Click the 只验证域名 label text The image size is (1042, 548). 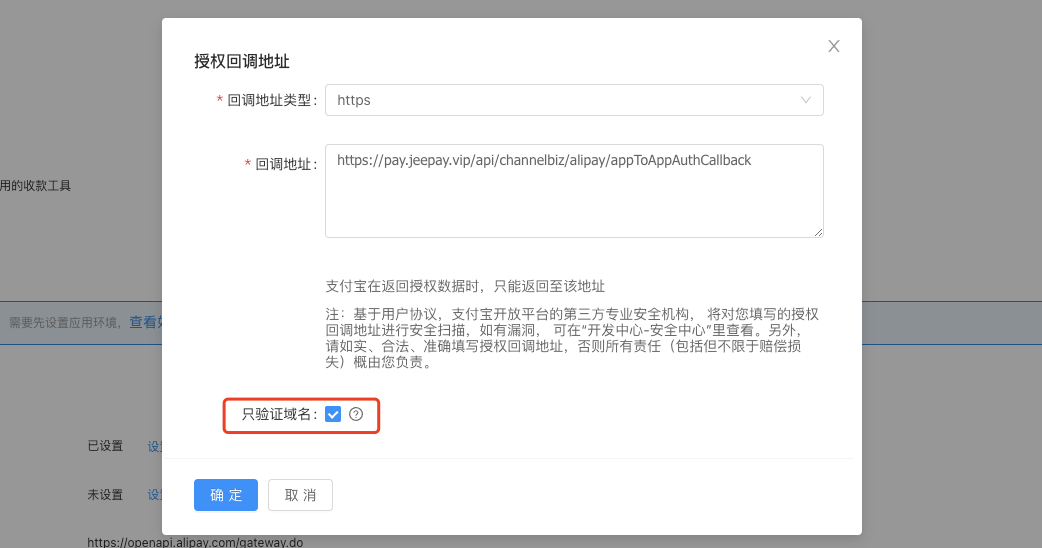point(276,414)
